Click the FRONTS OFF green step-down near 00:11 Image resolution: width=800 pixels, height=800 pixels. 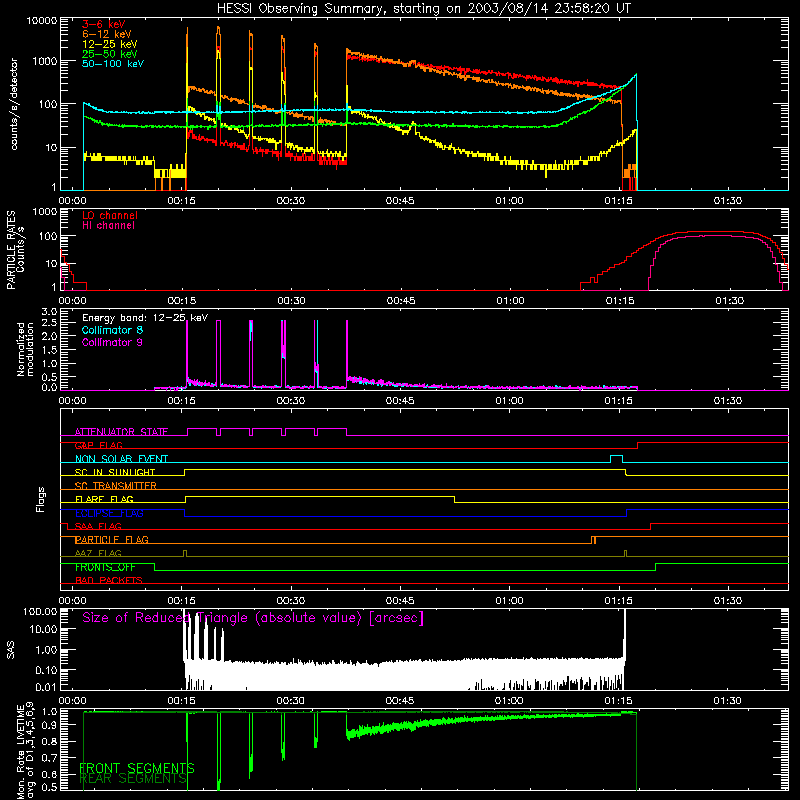[155, 567]
